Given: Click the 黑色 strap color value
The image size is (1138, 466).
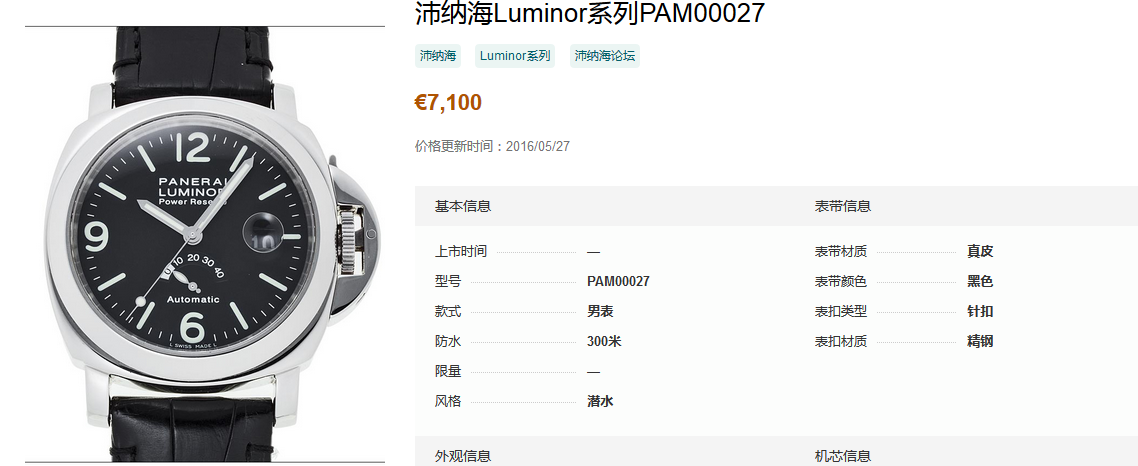Looking at the screenshot, I should [x=980, y=282].
